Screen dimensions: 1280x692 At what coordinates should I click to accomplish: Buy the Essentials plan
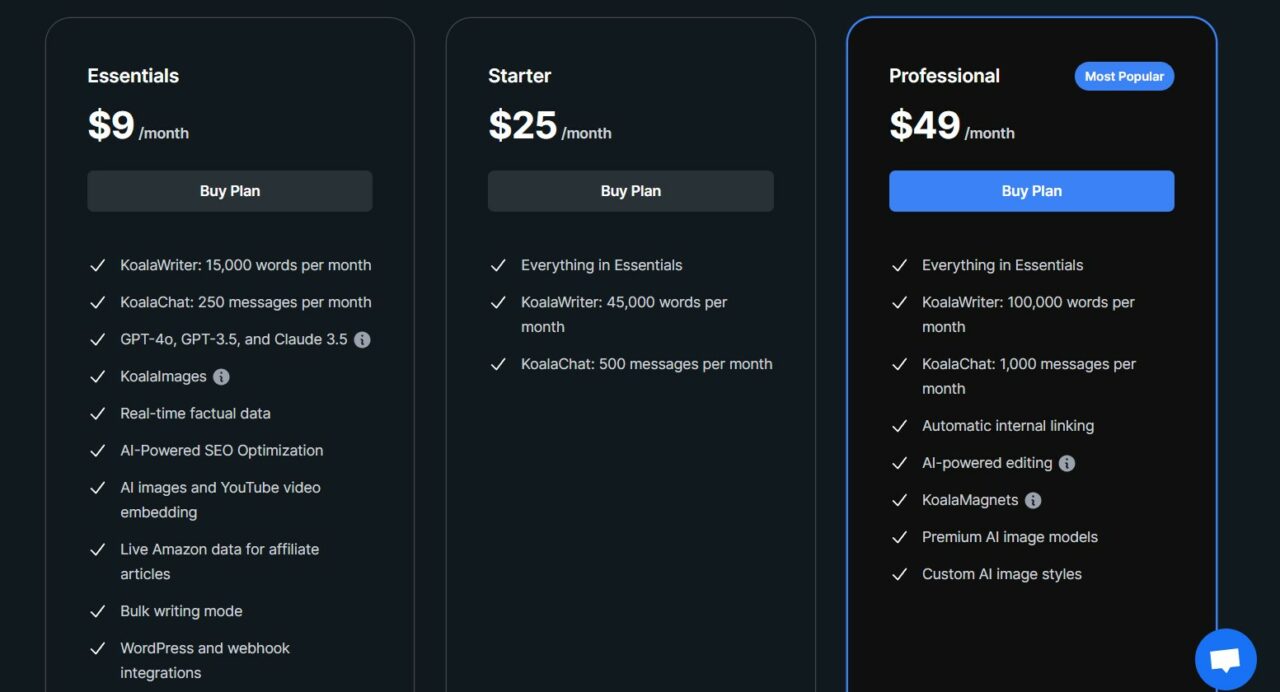[x=229, y=191]
